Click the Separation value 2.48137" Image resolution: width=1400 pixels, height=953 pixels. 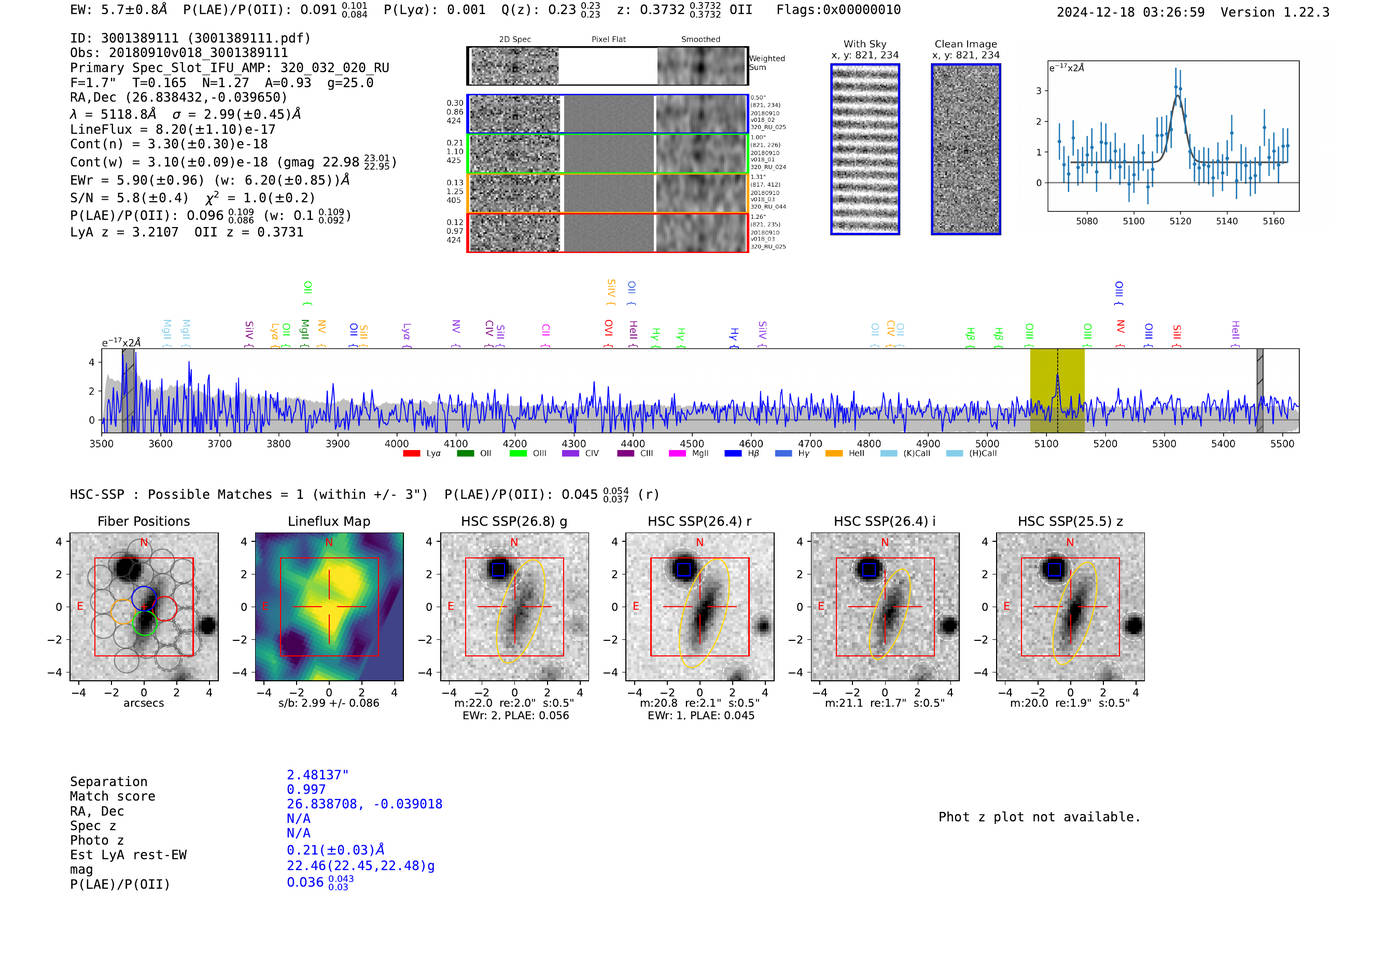pos(318,775)
